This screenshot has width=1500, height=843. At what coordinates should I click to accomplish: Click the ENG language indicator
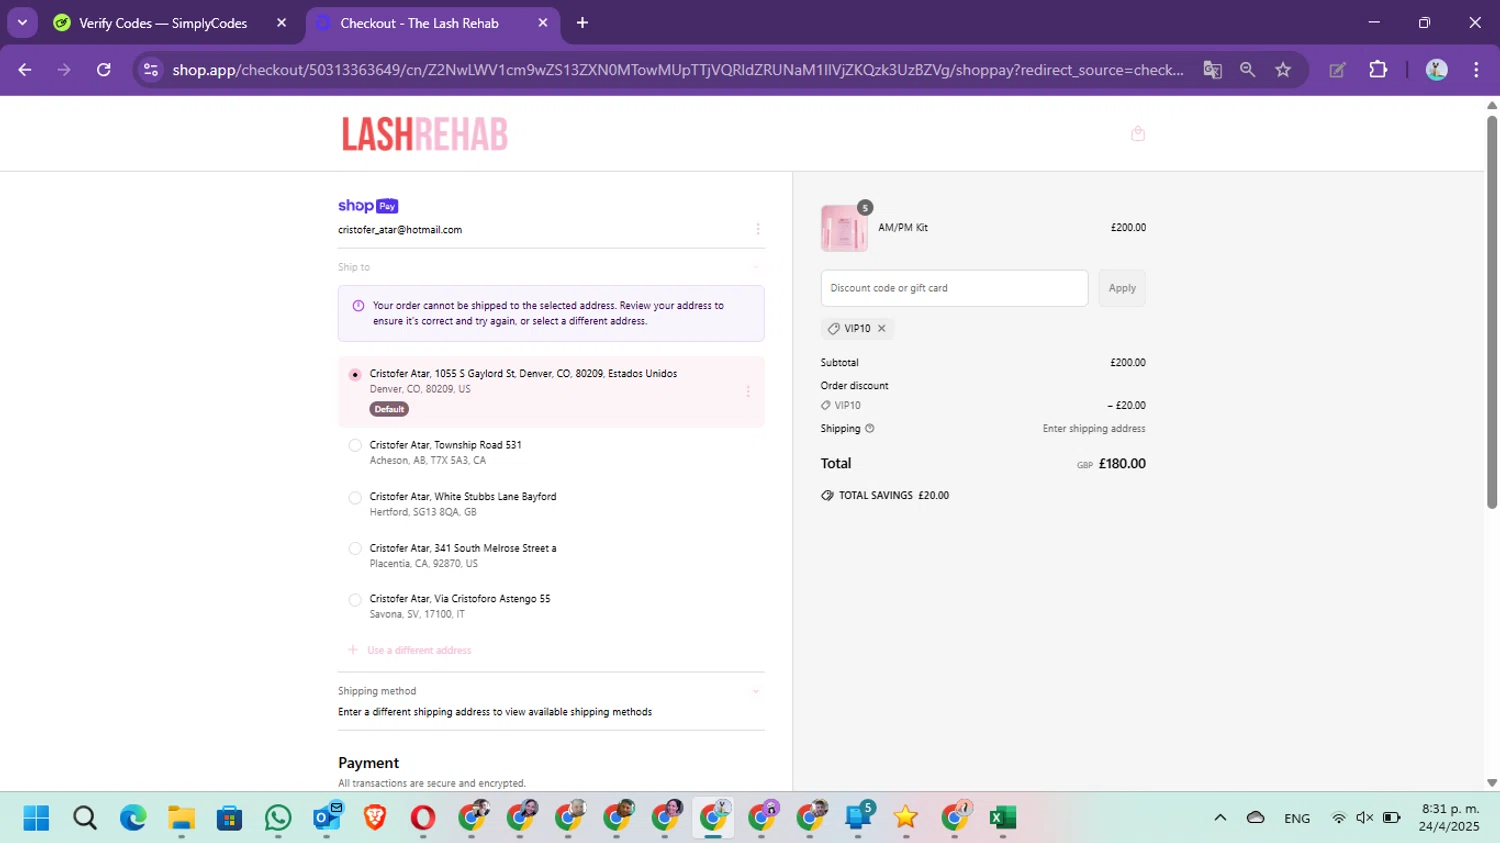[1297, 819]
